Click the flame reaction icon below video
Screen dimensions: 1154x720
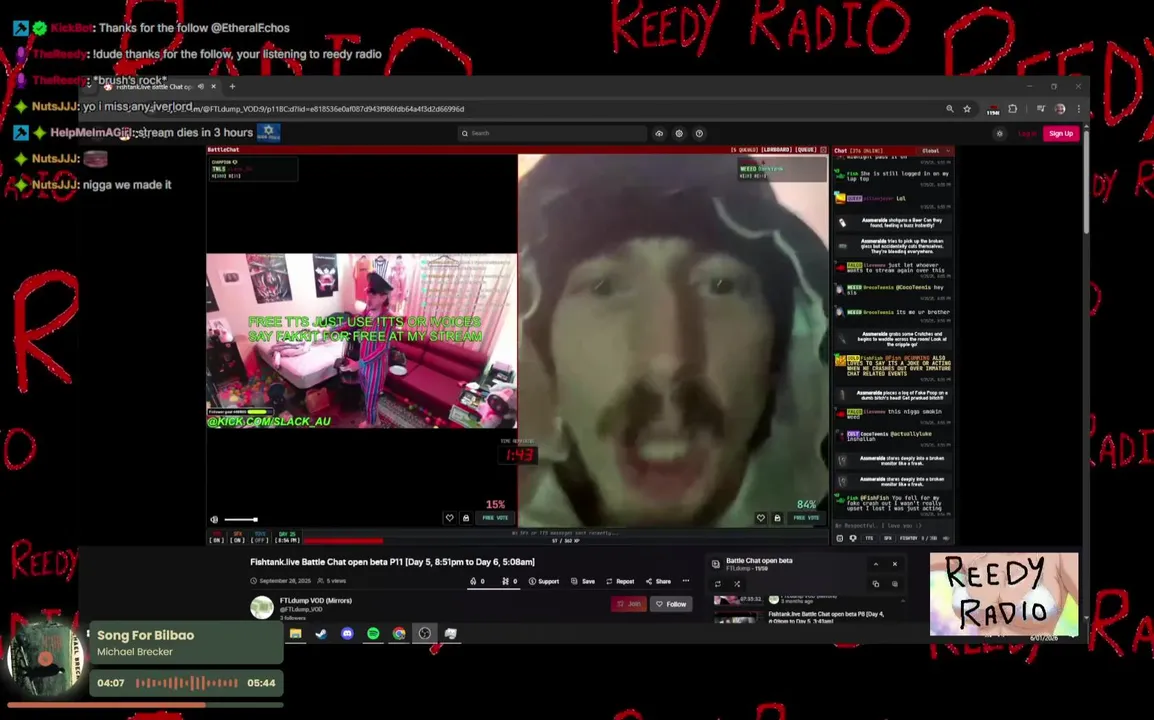tap(473, 581)
